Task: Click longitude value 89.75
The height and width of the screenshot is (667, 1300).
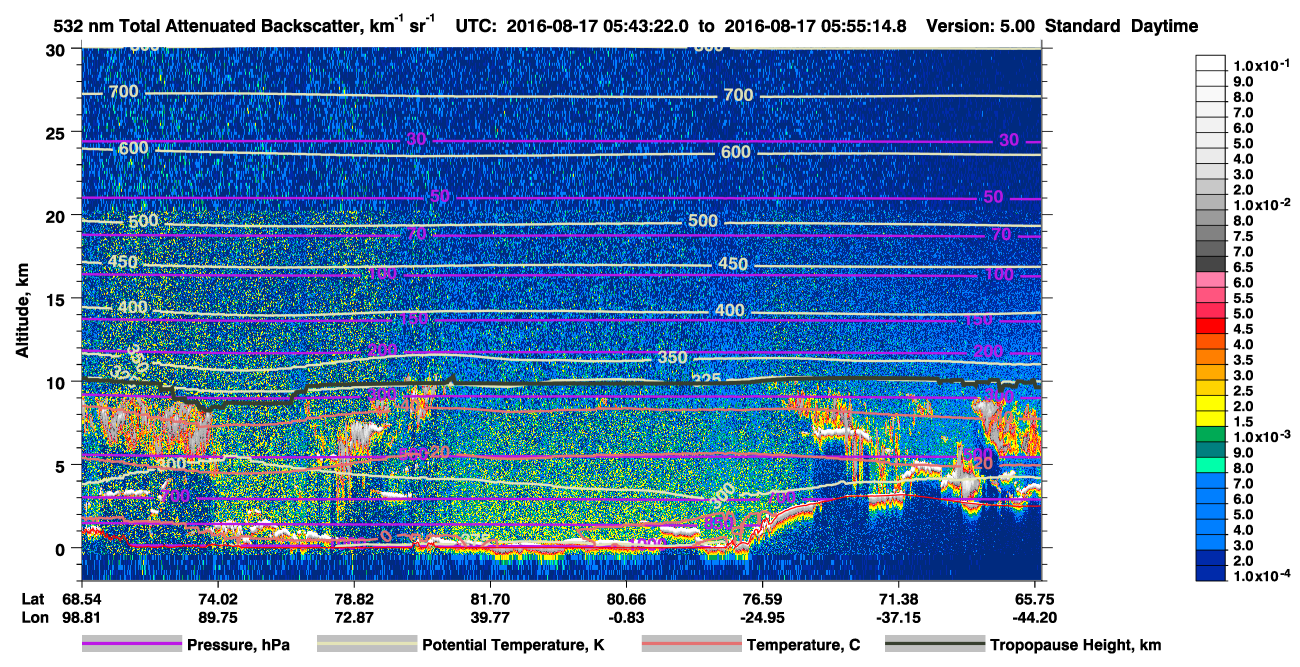Action: (218, 618)
